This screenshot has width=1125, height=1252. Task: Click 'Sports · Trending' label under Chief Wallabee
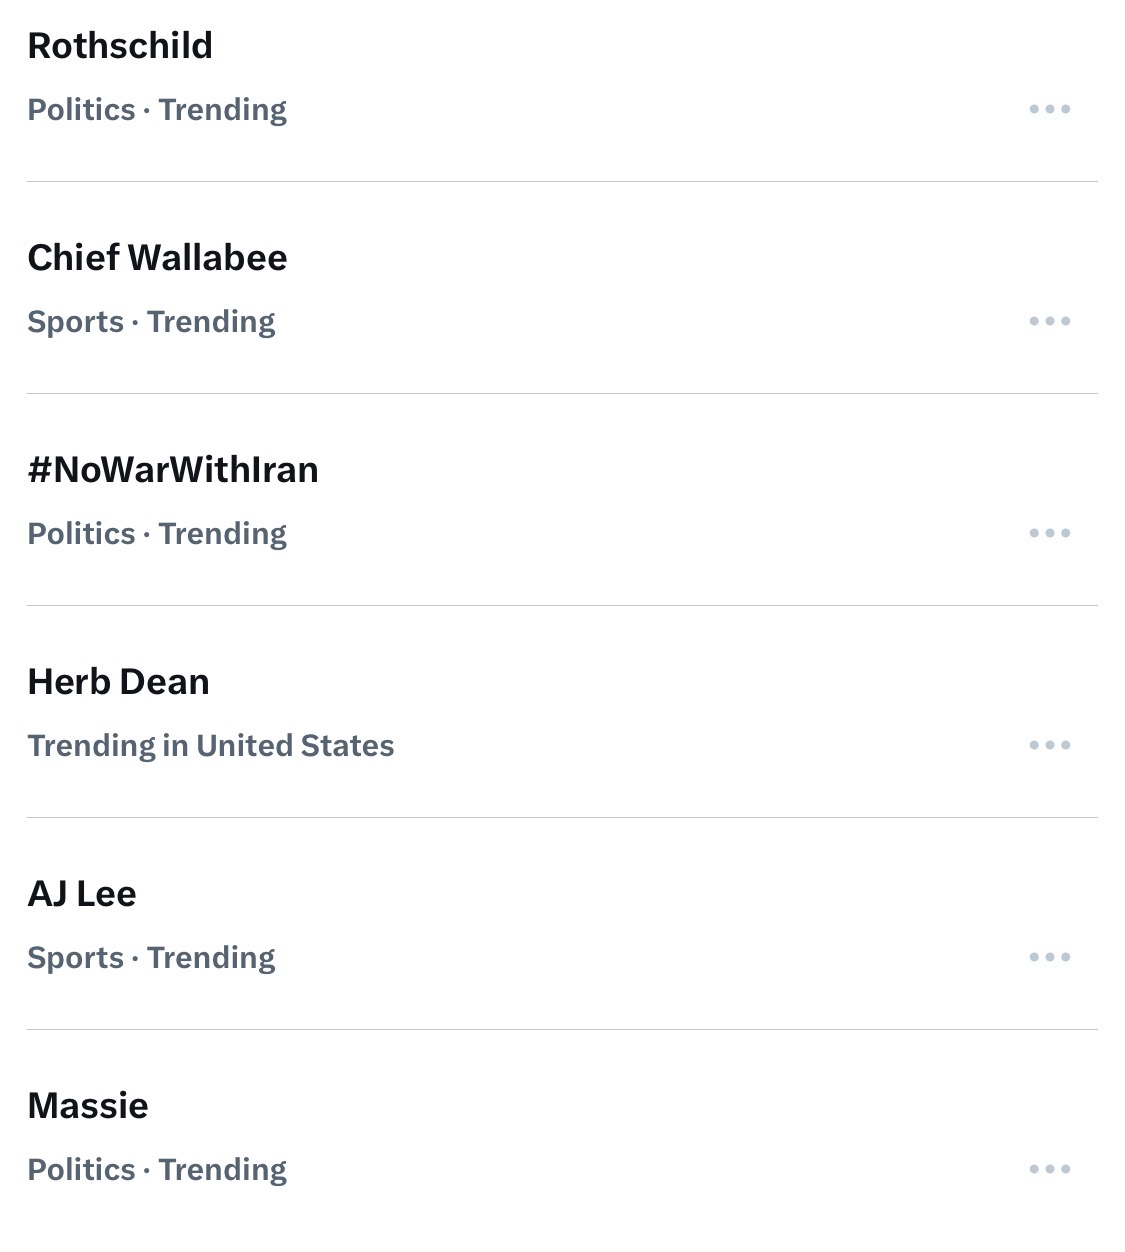click(x=151, y=322)
